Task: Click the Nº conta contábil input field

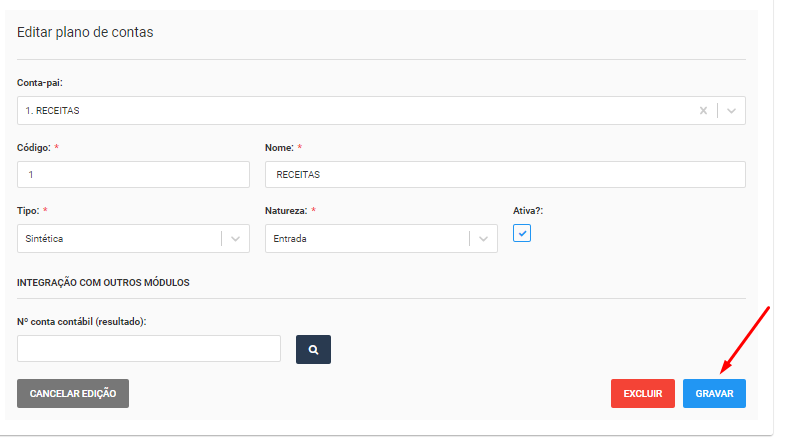Action: 149,348
